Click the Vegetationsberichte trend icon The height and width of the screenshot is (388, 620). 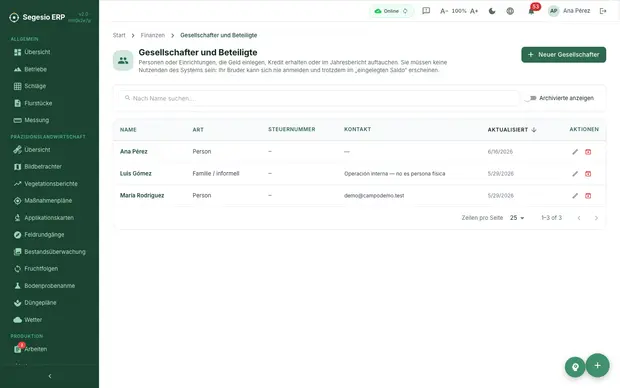pos(17,184)
